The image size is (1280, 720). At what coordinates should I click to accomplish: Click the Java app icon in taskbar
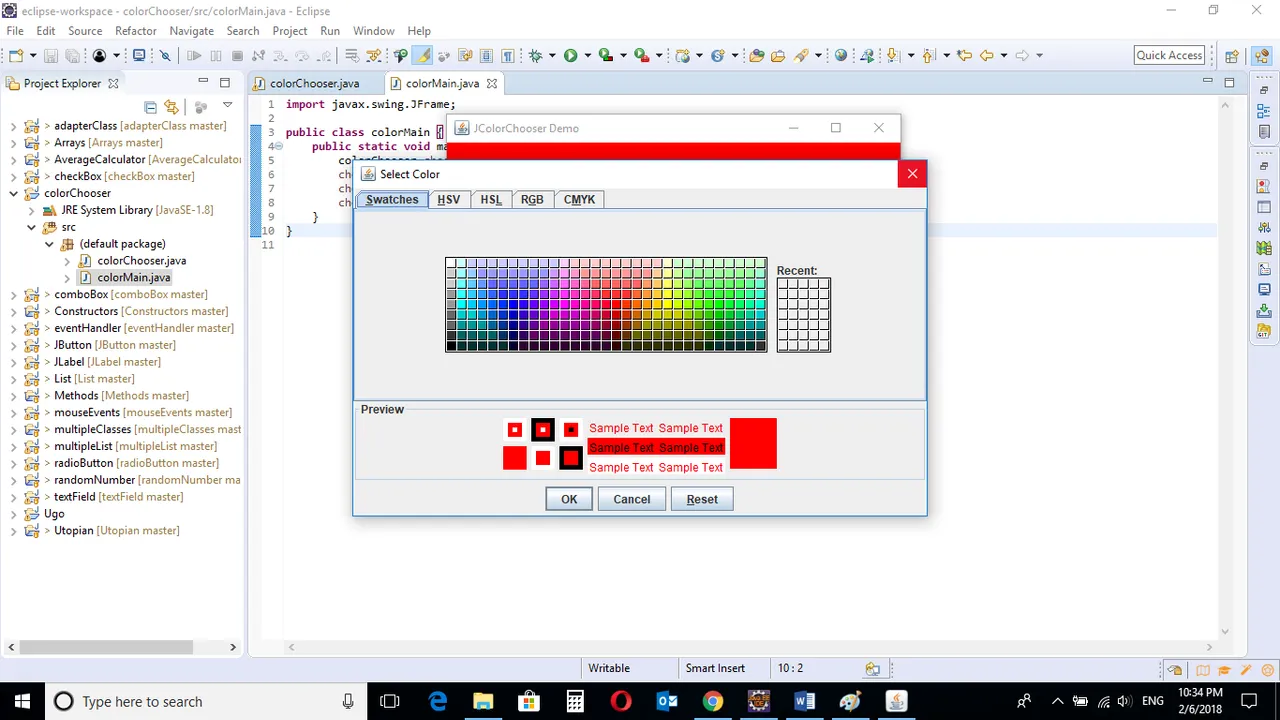pyautogui.click(x=896, y=701)
